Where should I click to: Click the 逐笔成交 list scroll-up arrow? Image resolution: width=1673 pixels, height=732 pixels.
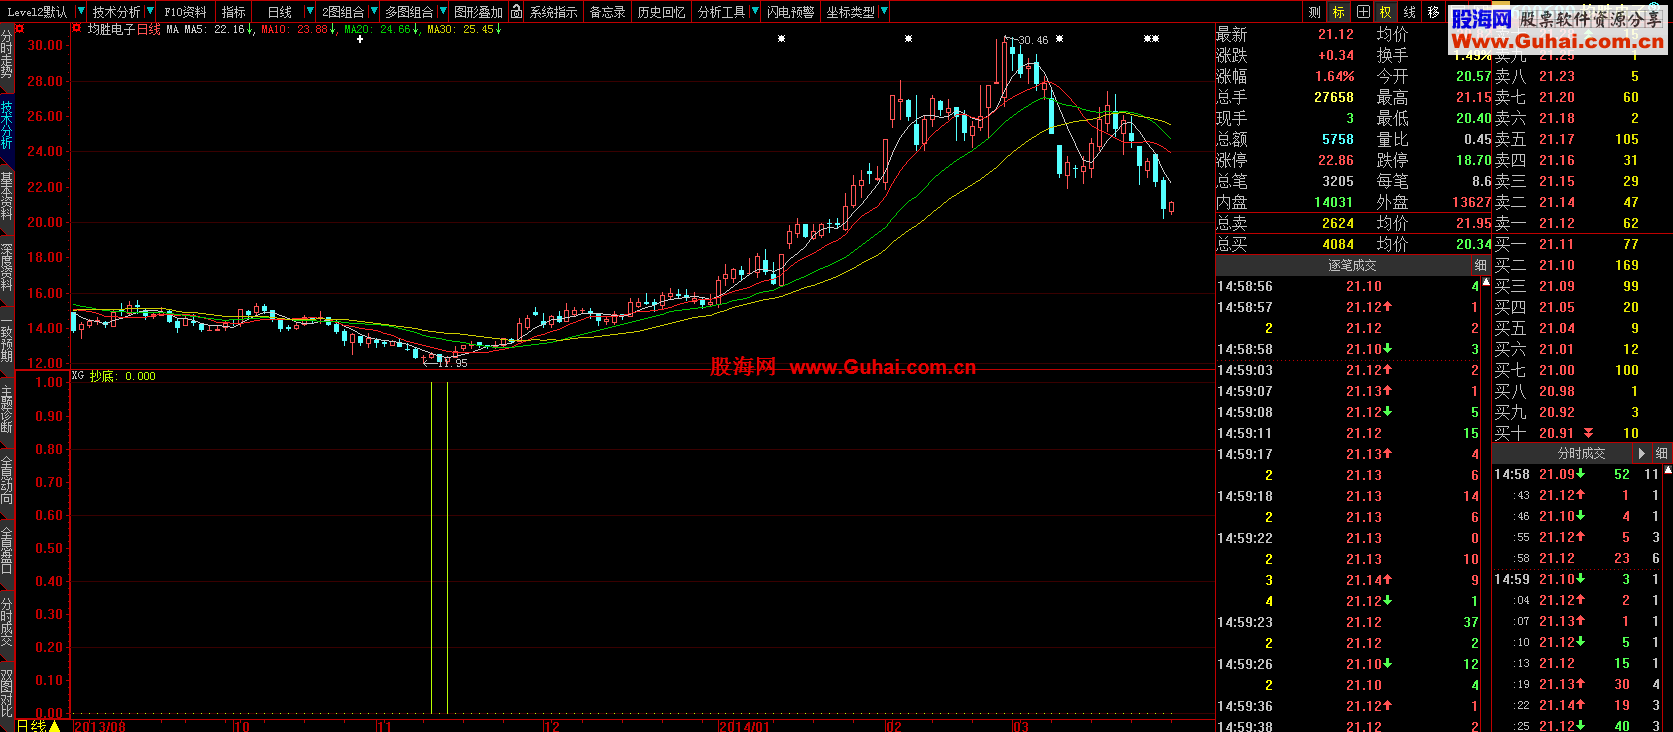click(x=1486, y=283)
